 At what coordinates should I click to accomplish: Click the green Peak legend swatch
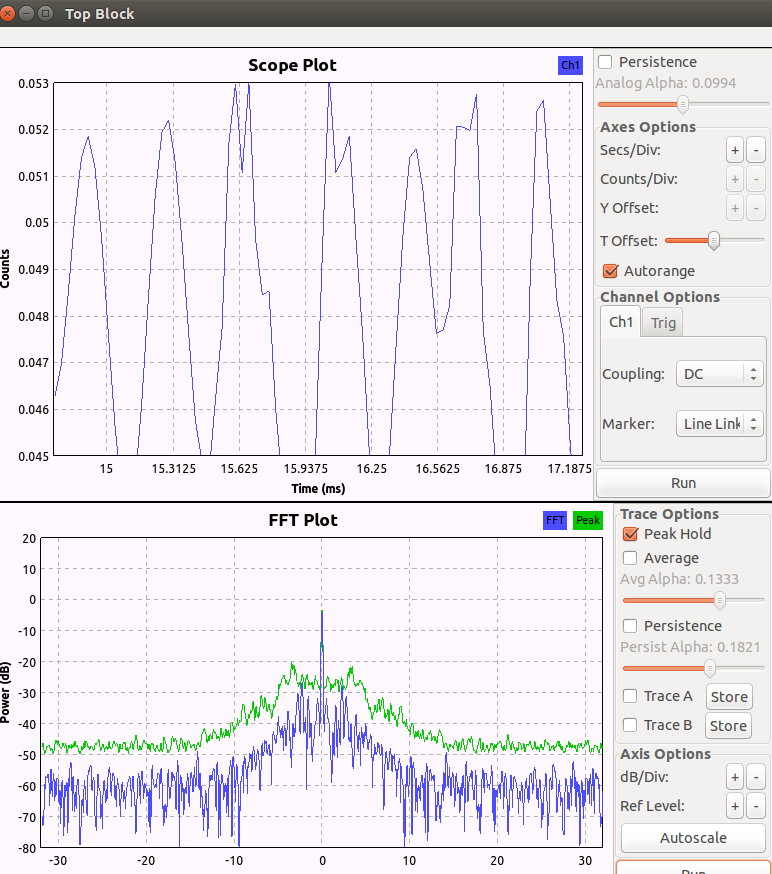(587, 520)
